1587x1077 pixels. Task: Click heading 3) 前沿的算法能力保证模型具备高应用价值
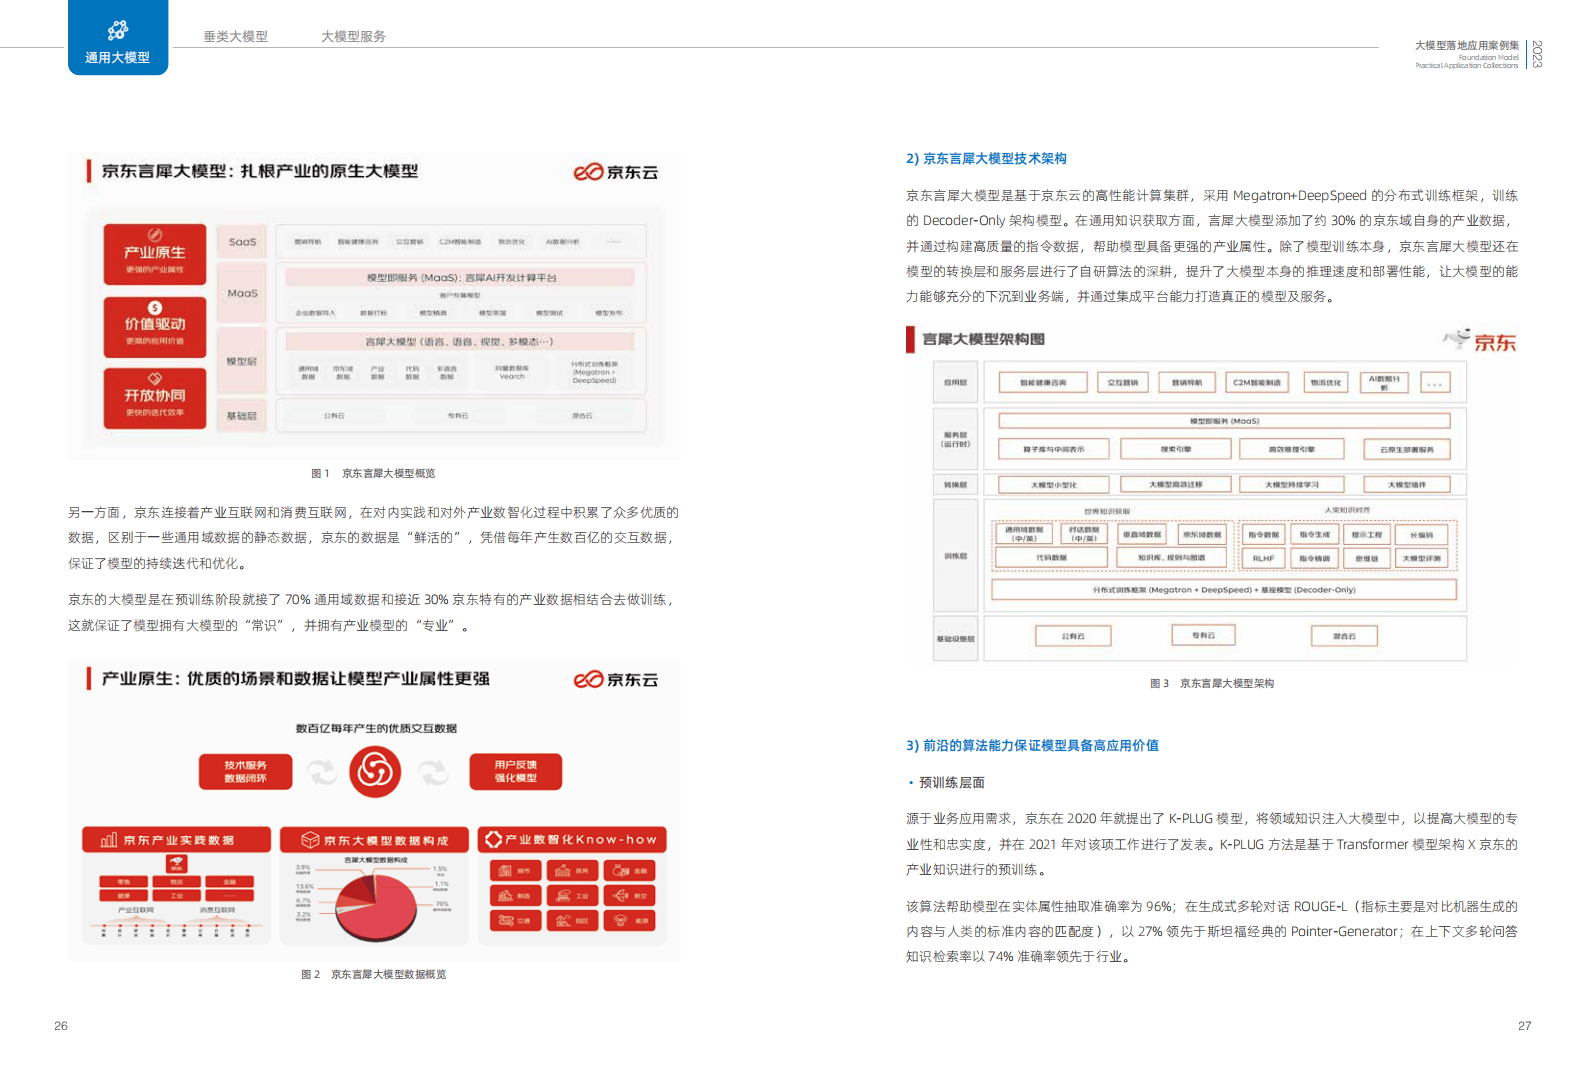[x=1032, y=745]
